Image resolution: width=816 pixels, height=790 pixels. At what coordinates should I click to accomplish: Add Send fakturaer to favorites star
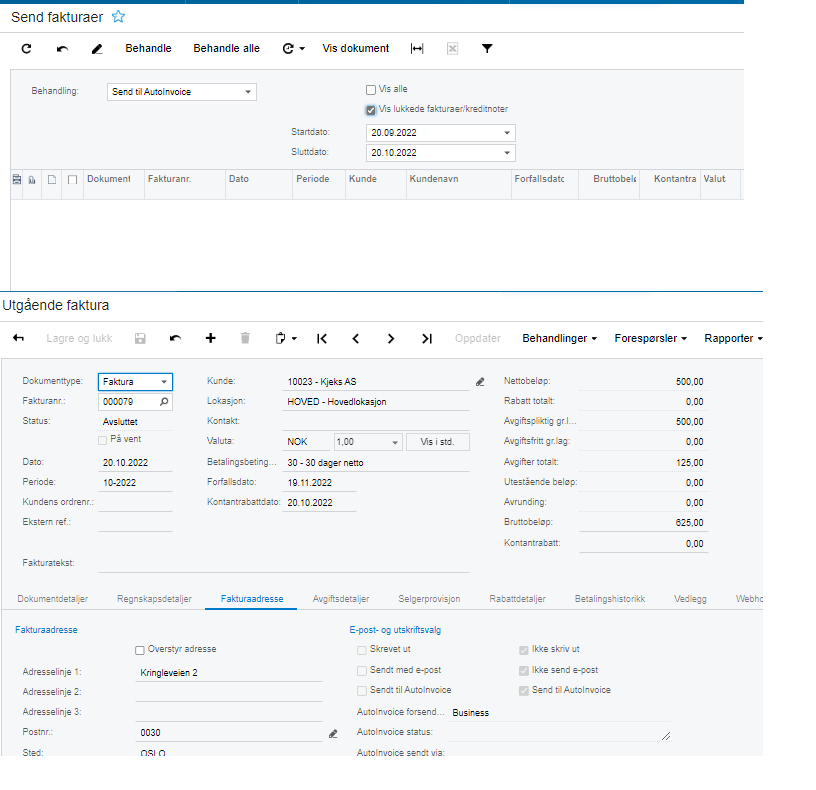[x=119, y=17]
